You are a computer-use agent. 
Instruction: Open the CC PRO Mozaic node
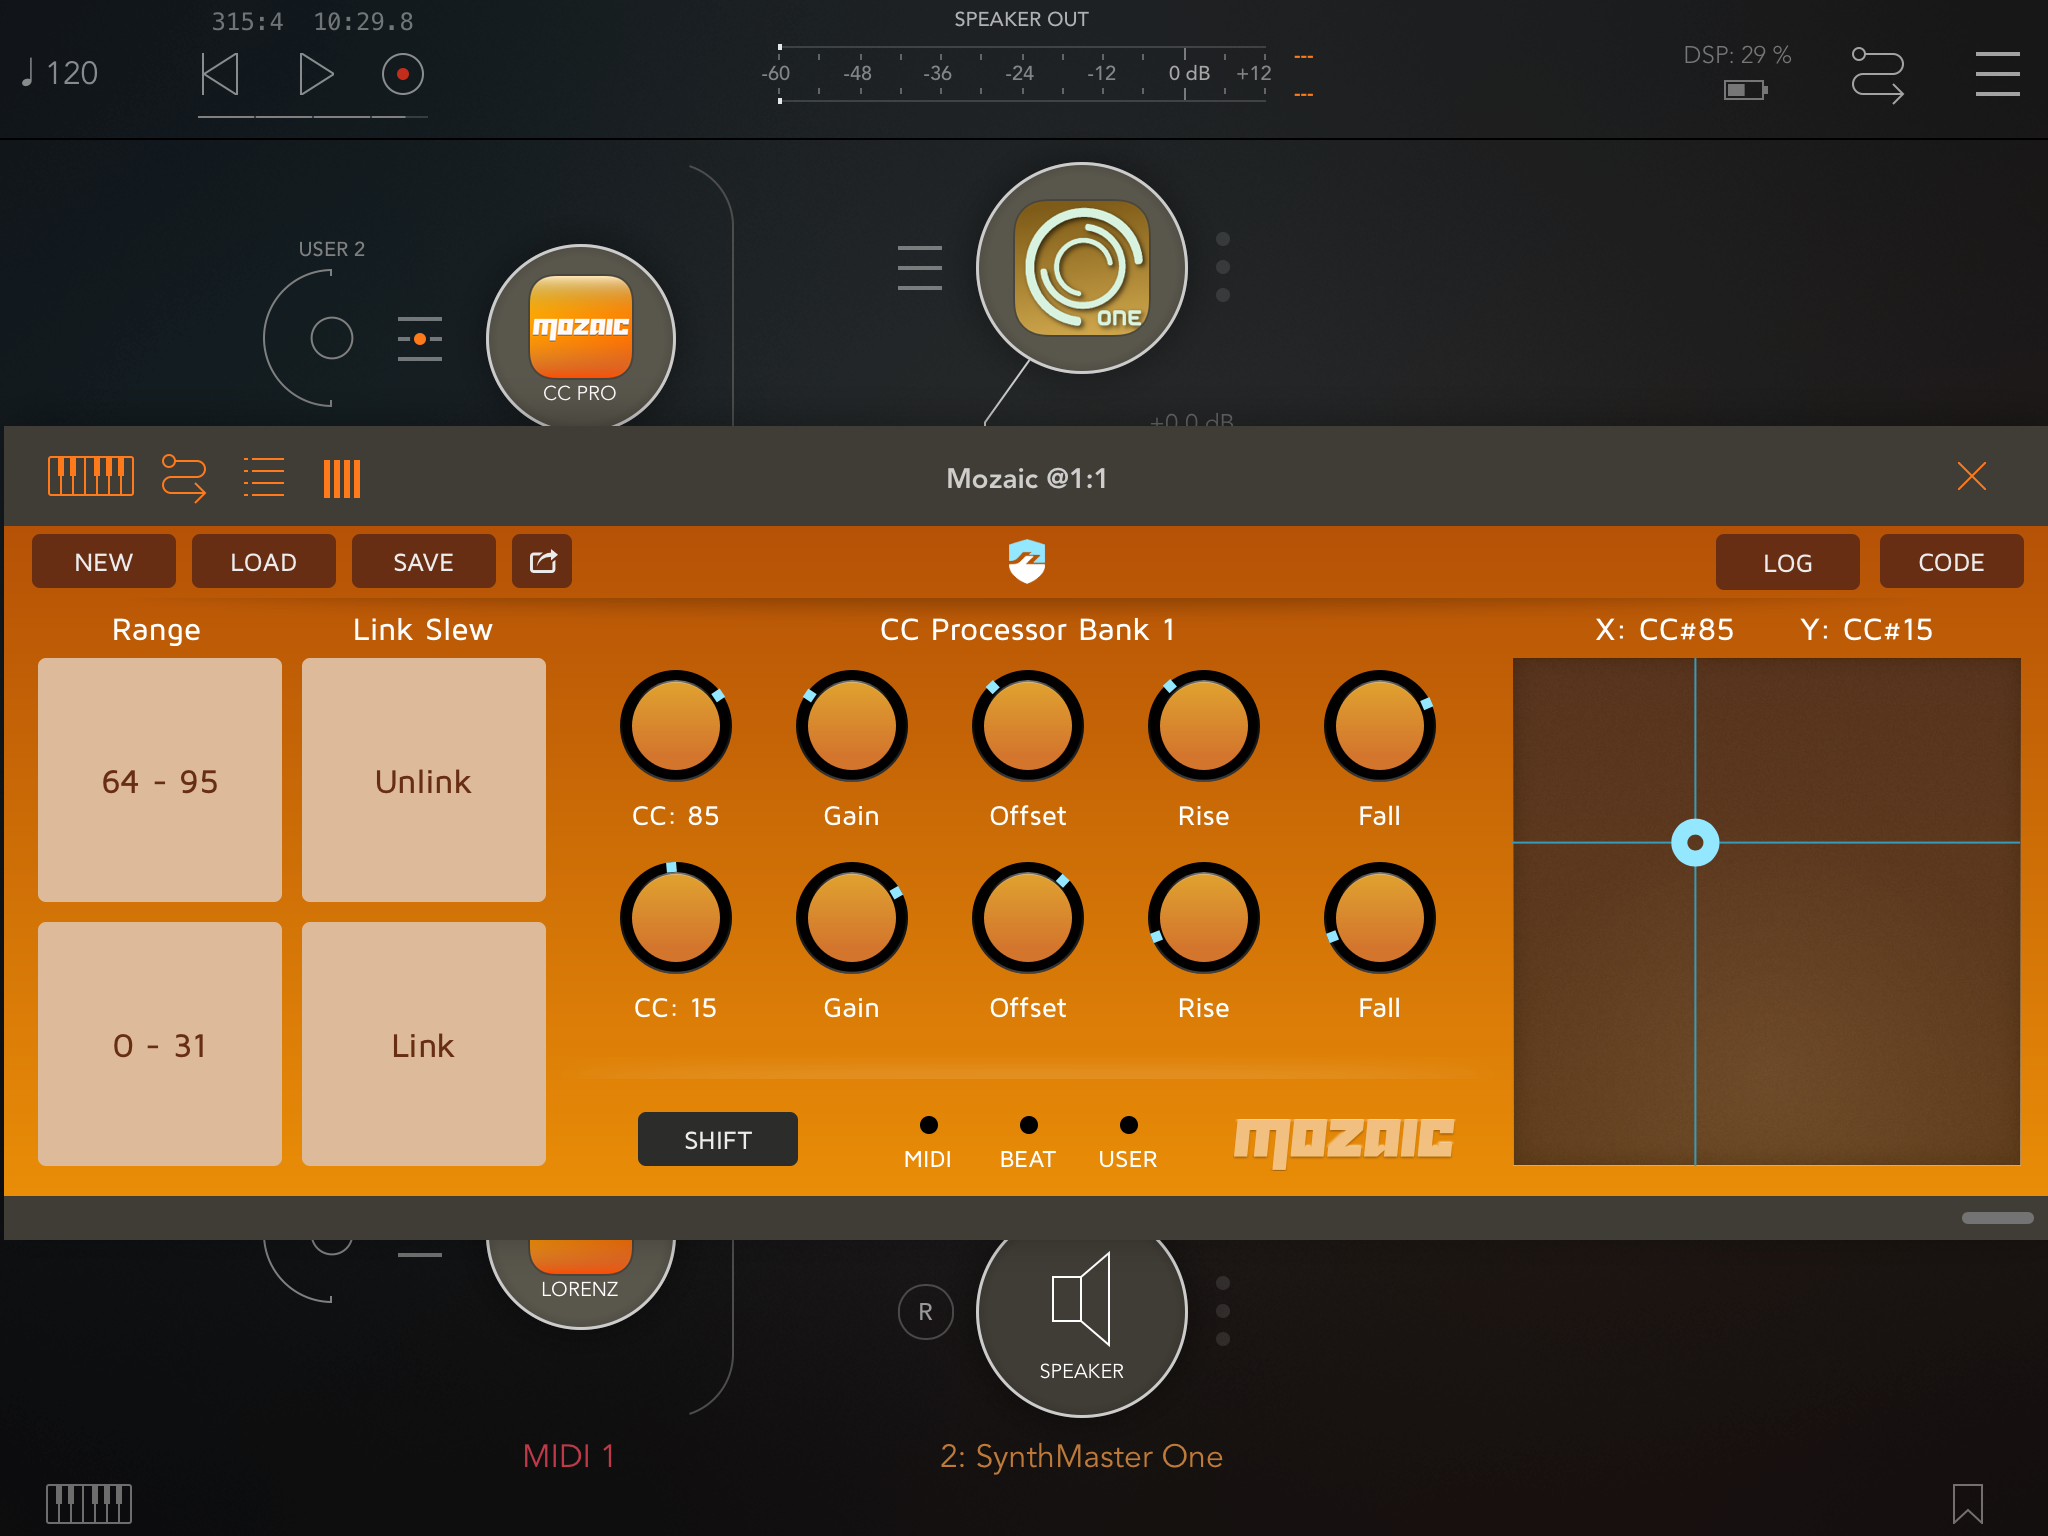coord(581,338)
